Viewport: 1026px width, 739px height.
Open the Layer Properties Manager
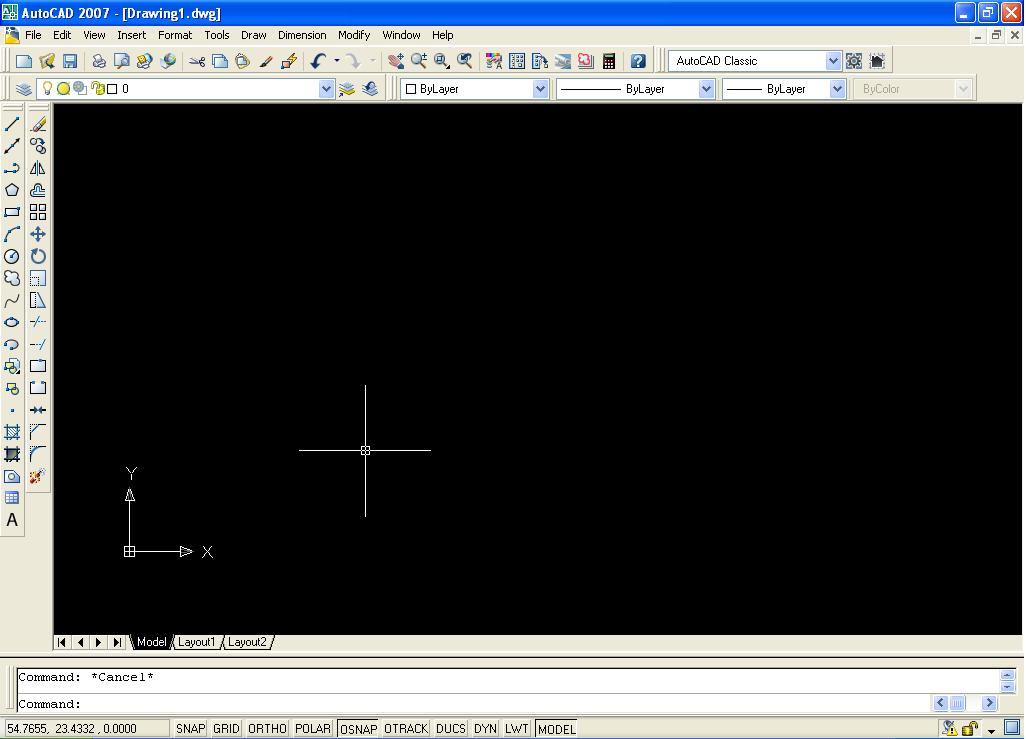coord(24,88)
